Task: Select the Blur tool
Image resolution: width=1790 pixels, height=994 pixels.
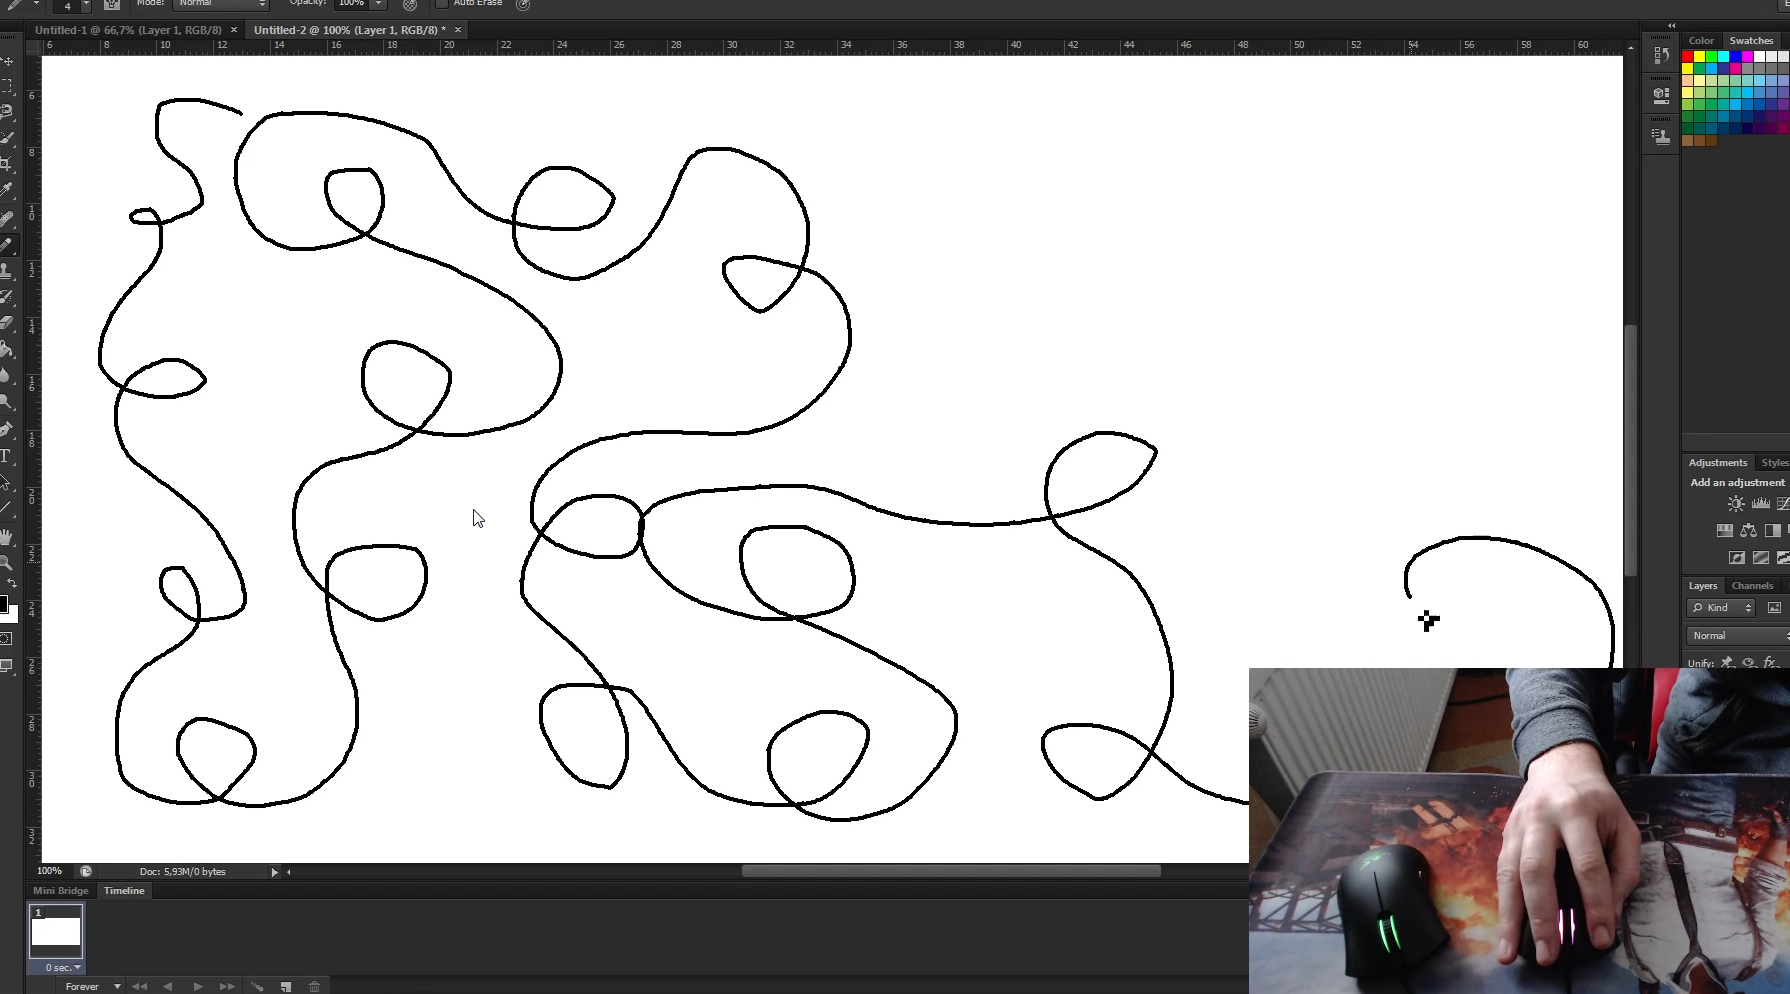Action: (x=7, y=375)
